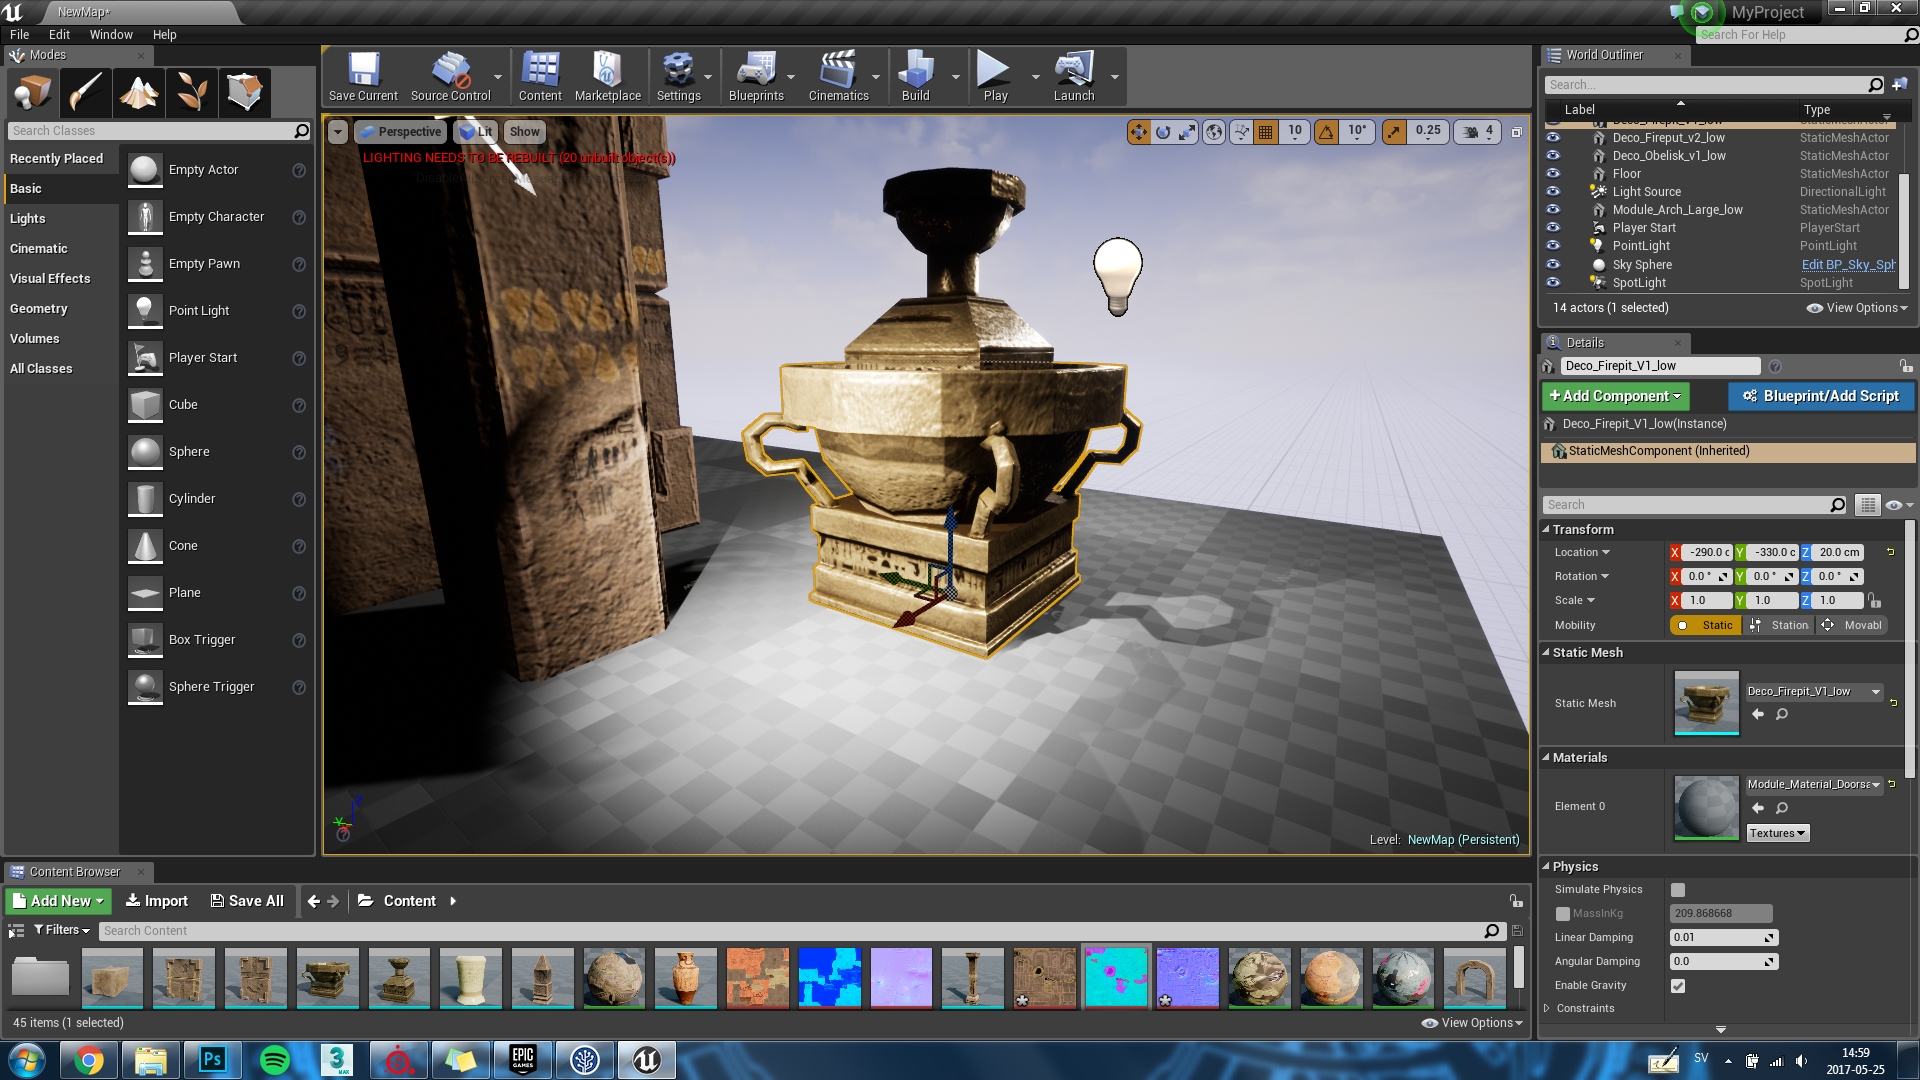Click the Build toolbar icon
The image size is (1920, 1080).
915,76
